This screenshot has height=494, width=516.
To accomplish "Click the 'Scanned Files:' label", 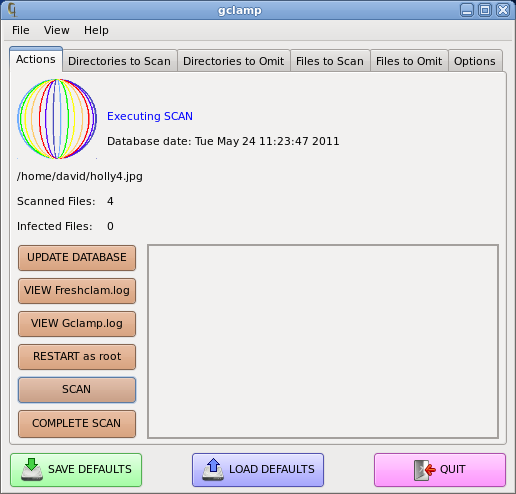I will click(56, 201).
